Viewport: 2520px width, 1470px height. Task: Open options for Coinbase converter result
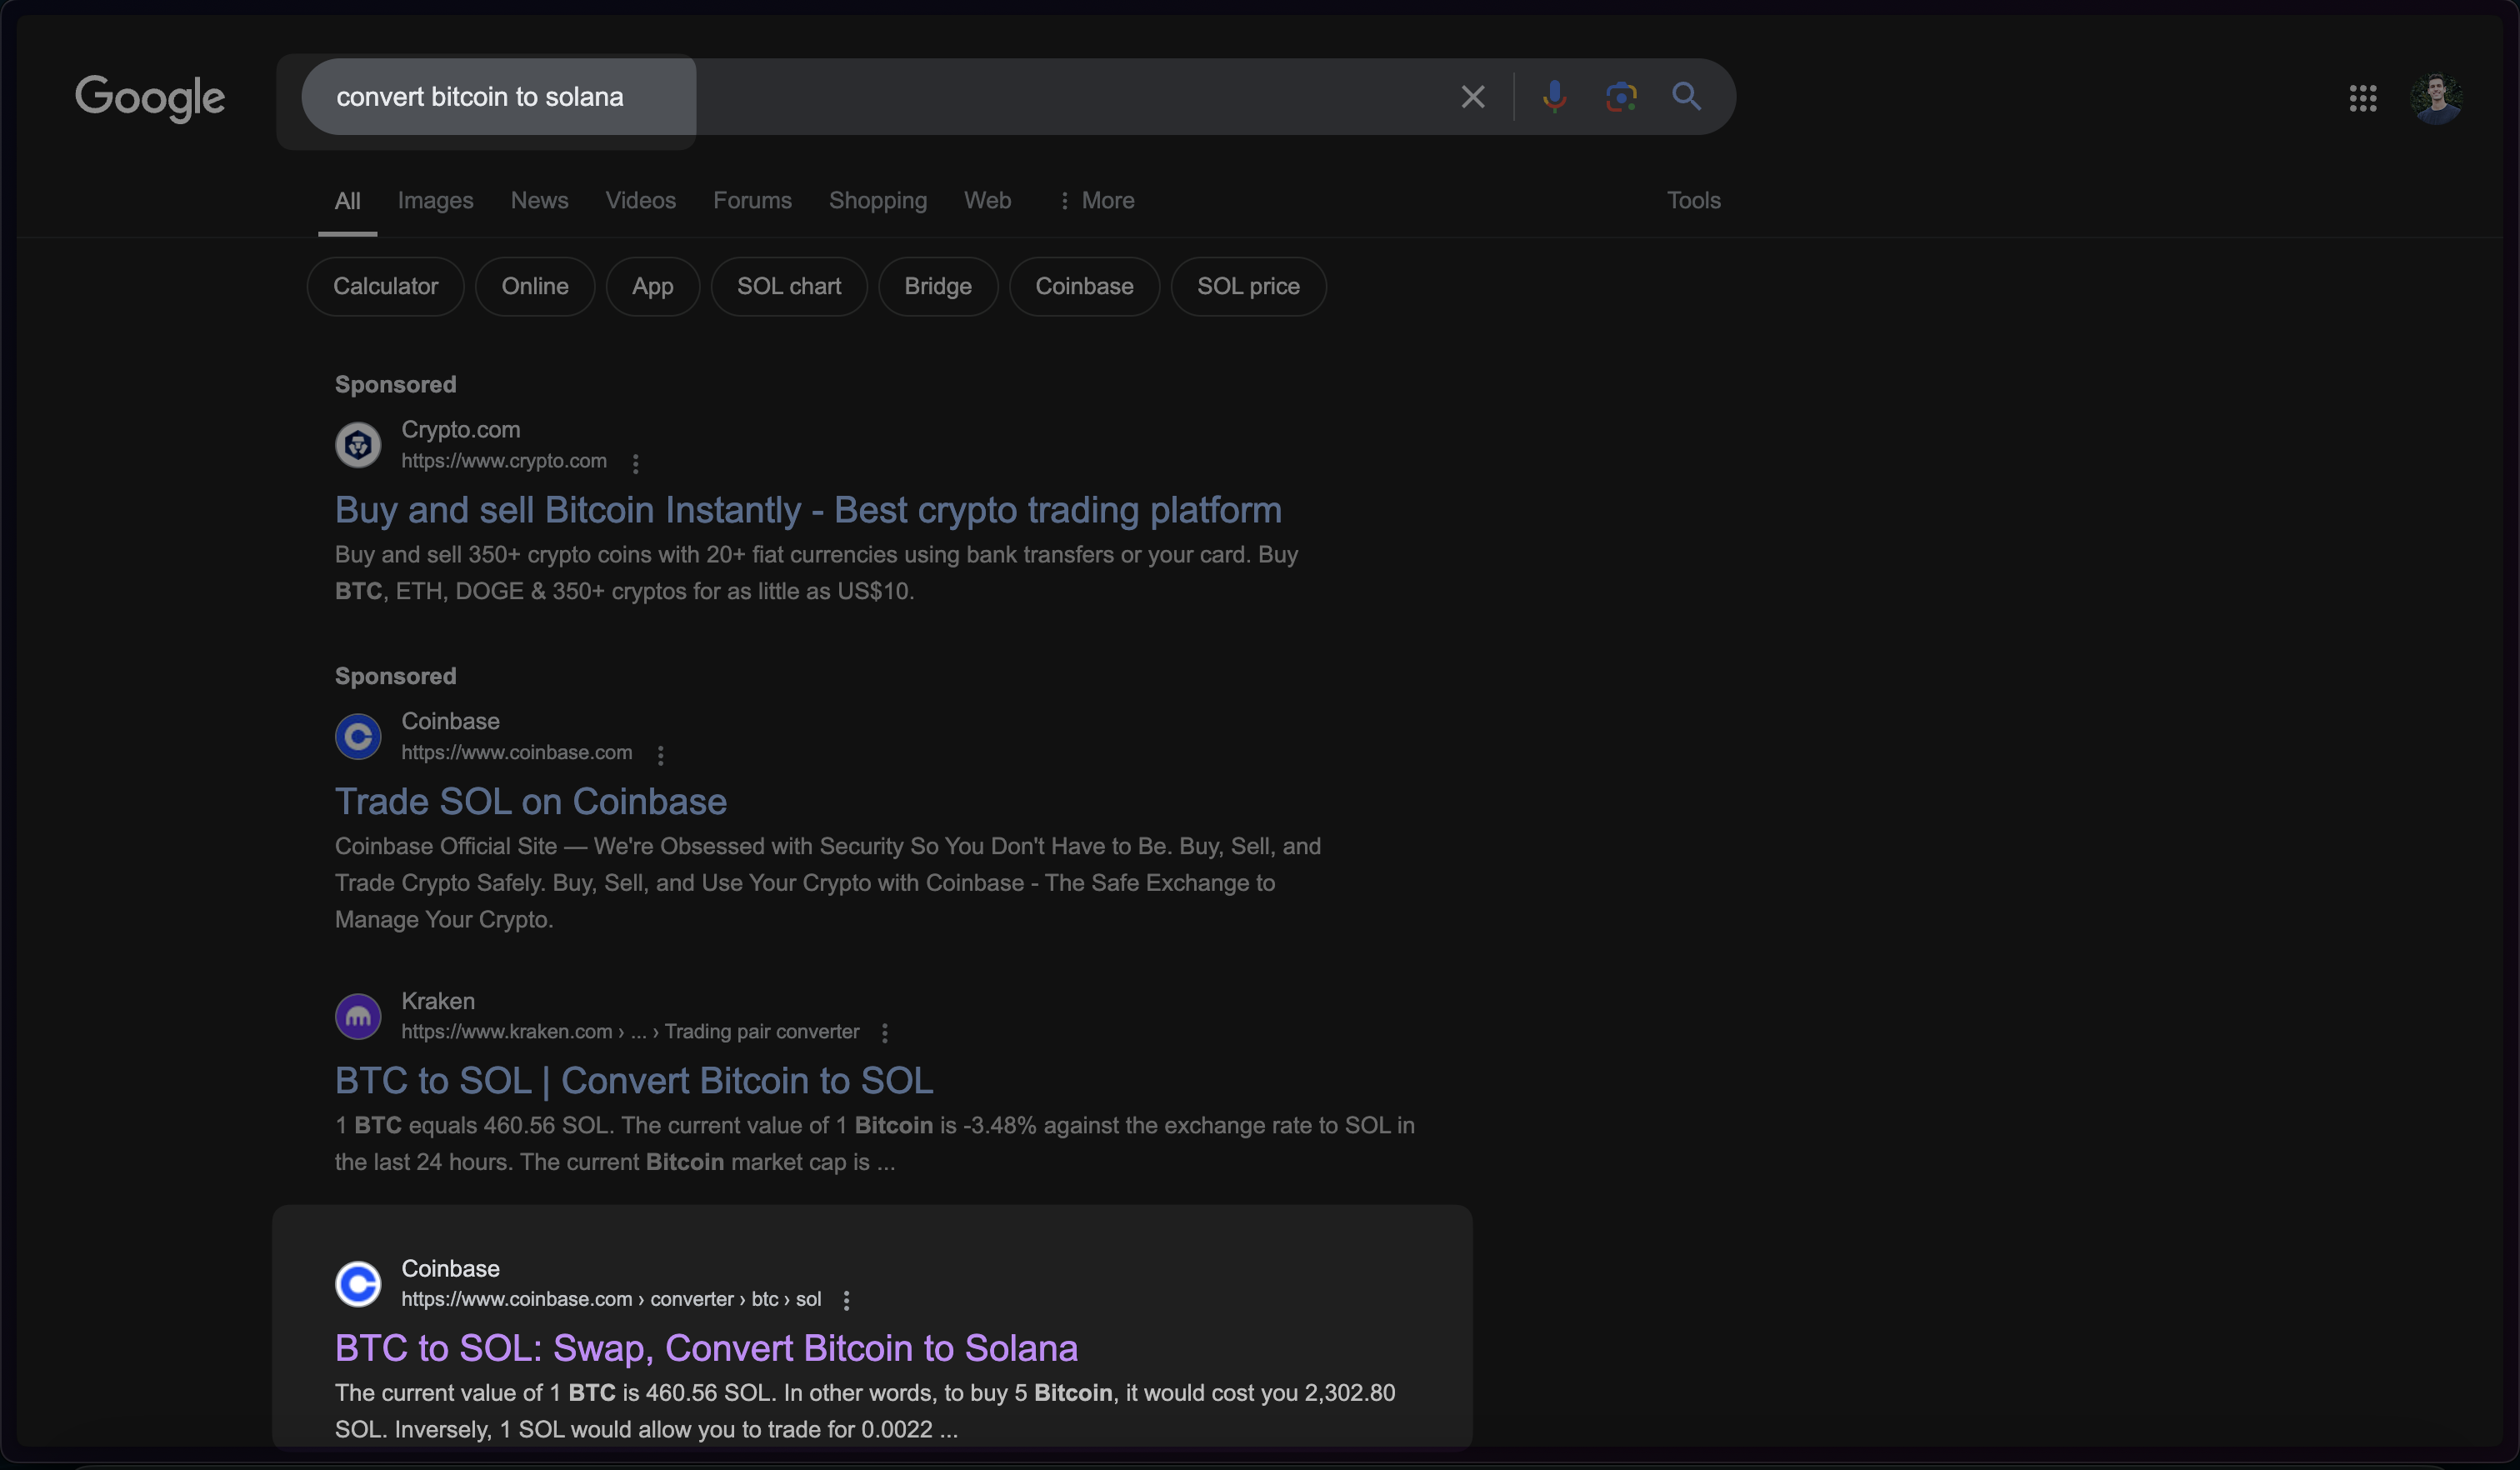coord(847,1300)
